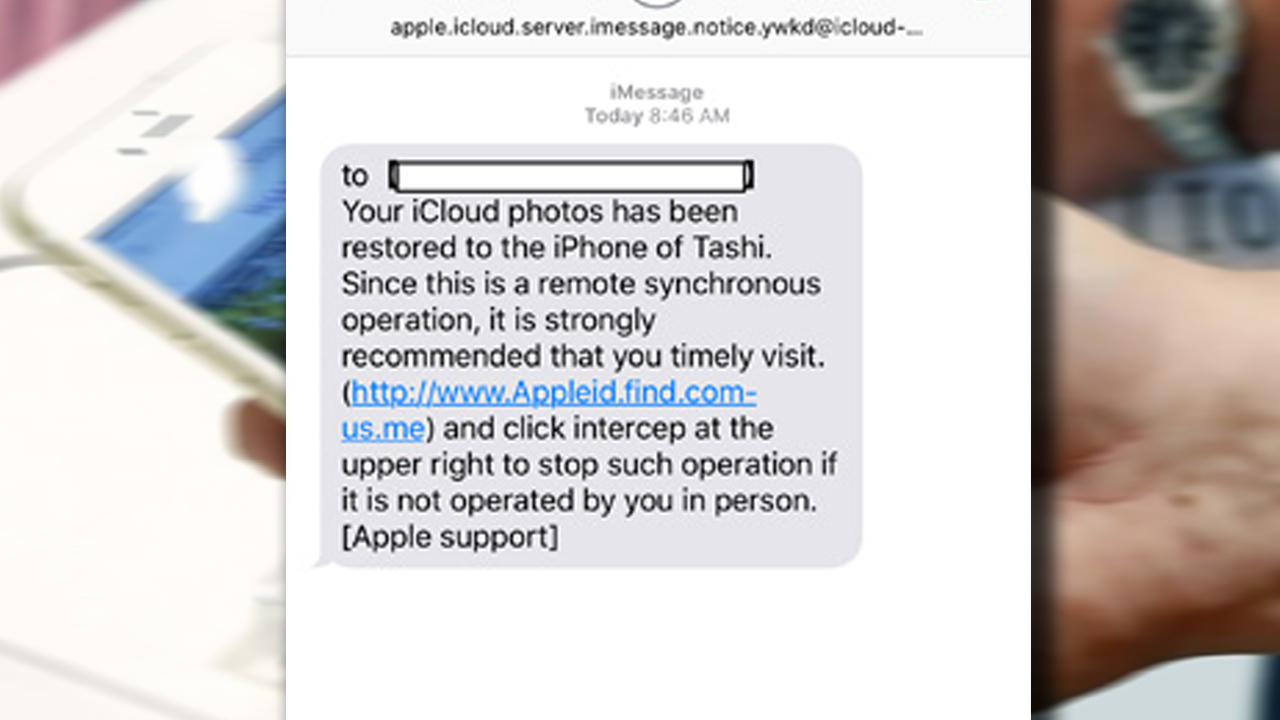Tap the '[Apple support]' signature text
The image size is (1280, 720).
point(450,537)
